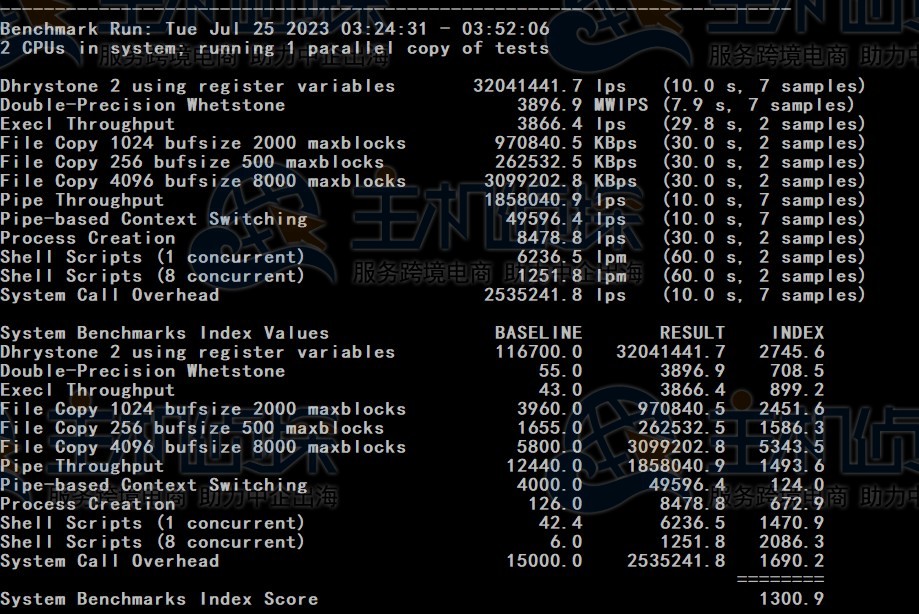919x614 pixels.
Task: Click the BASELINE column header
Action: coord(538,333)
